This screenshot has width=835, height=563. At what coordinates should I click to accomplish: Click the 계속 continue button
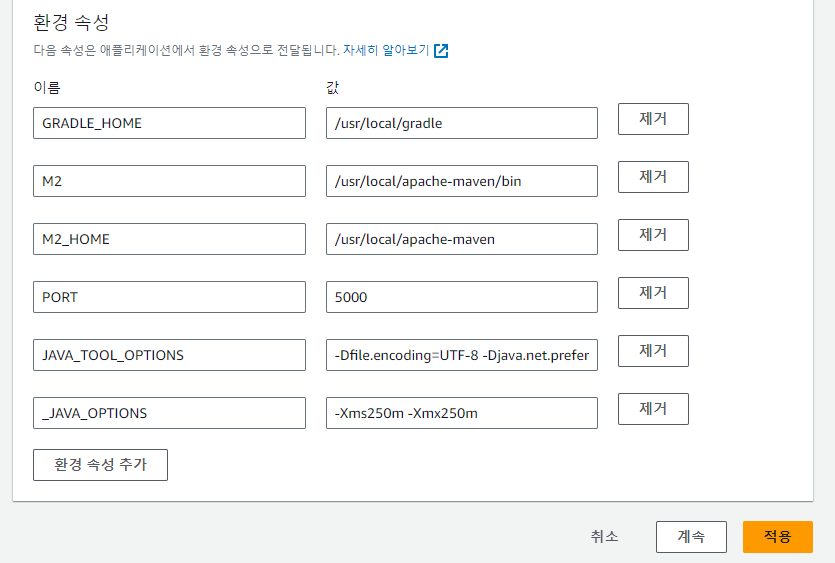tap(691, 537)
